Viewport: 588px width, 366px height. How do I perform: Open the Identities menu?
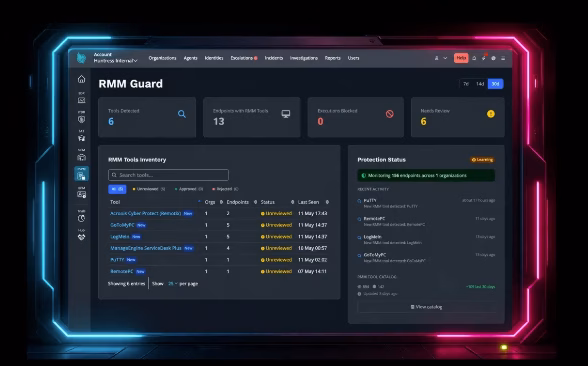[x=214, y=58]
